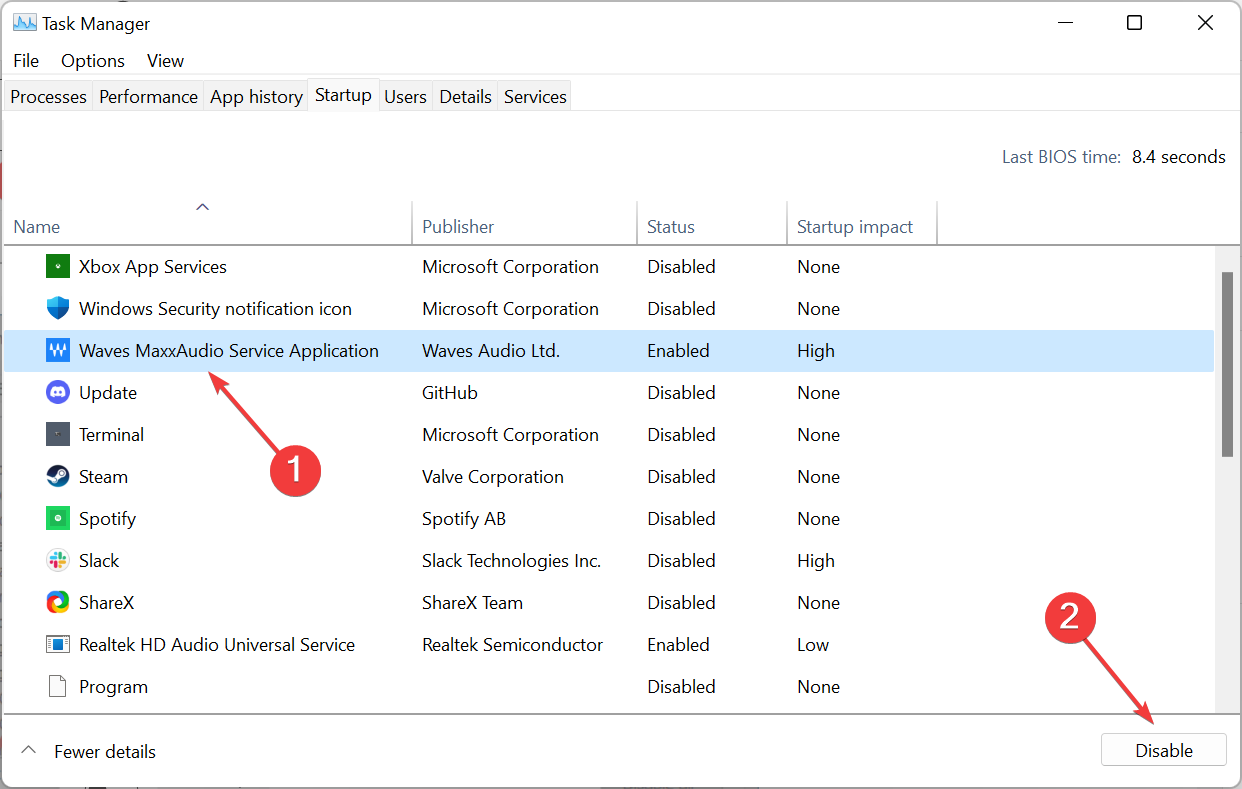Image resolution: width=1242 pixels, height=789 pixels.
Task: Click the Disable button
Action: [x=1164, y=751]
